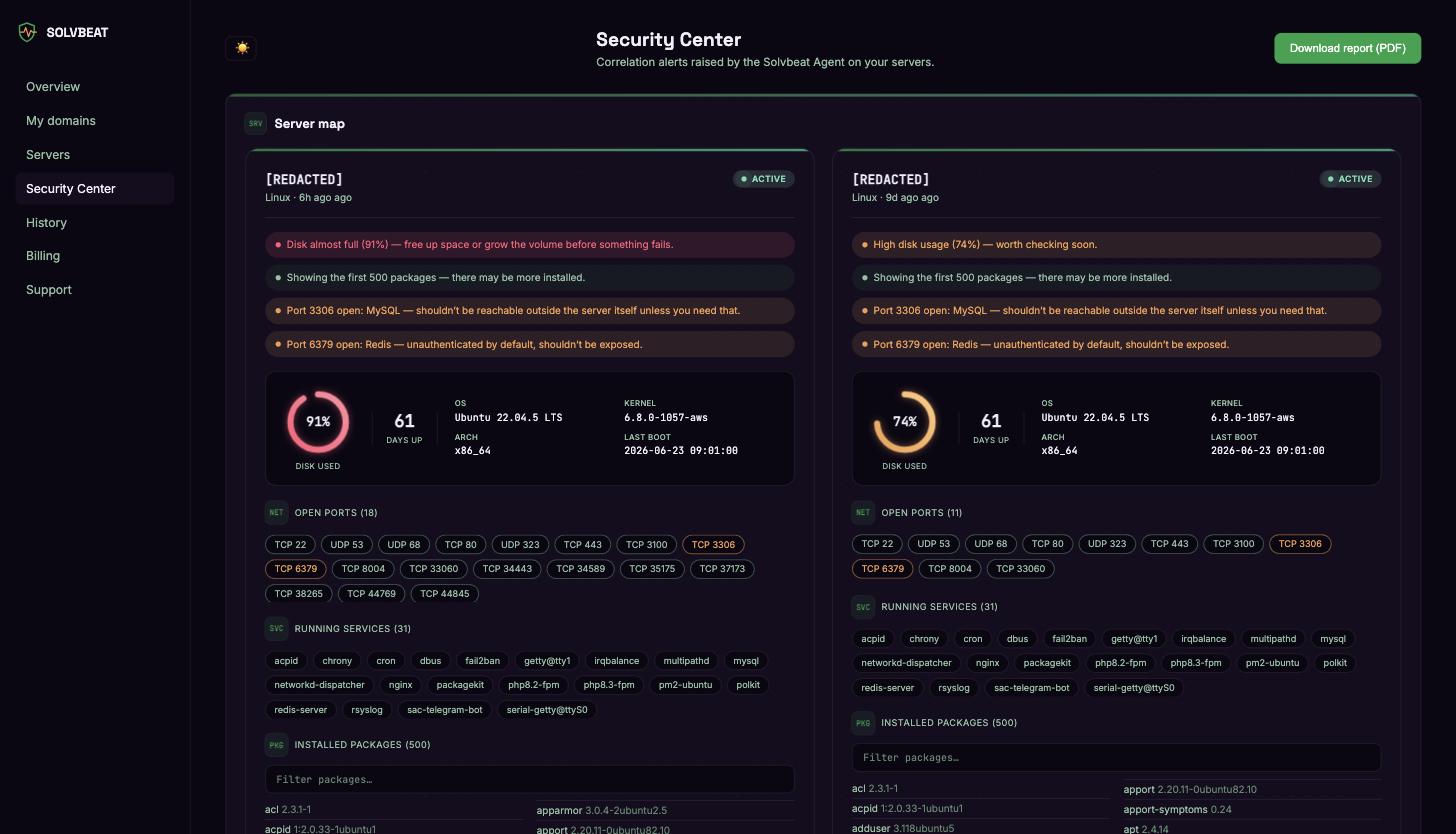Click the TCP 33060 chip in second server
This screenshot has height=834, width=1456.
[x=1021, y=569]
